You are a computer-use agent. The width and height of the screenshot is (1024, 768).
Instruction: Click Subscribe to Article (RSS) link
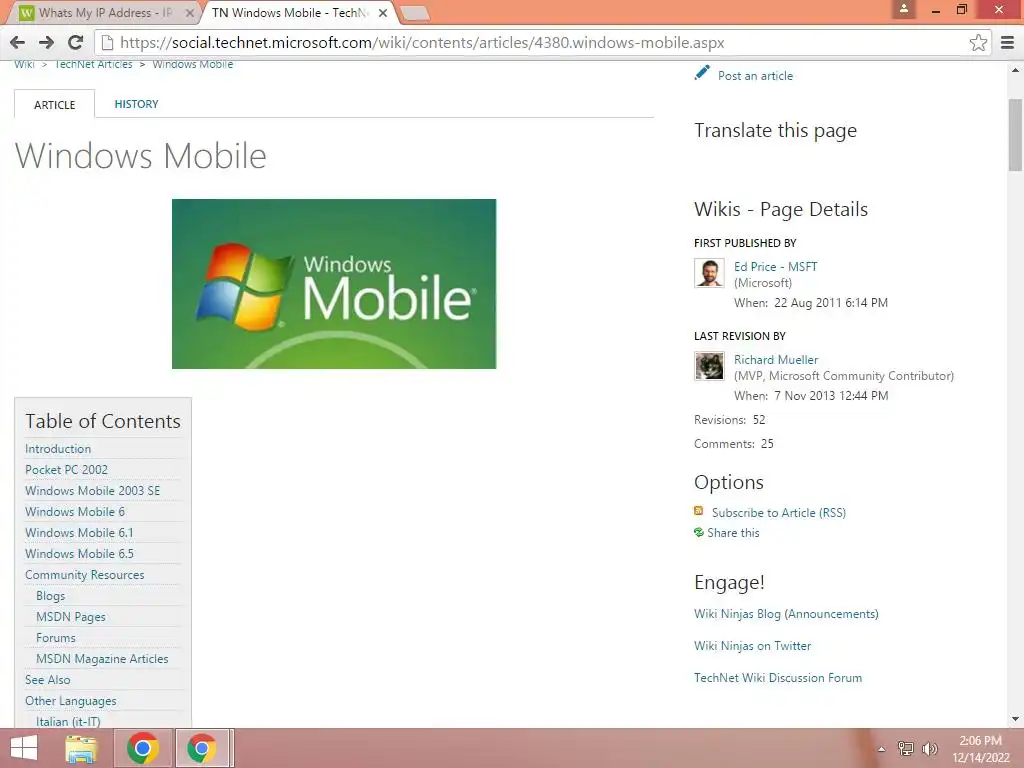click(778, 513)
